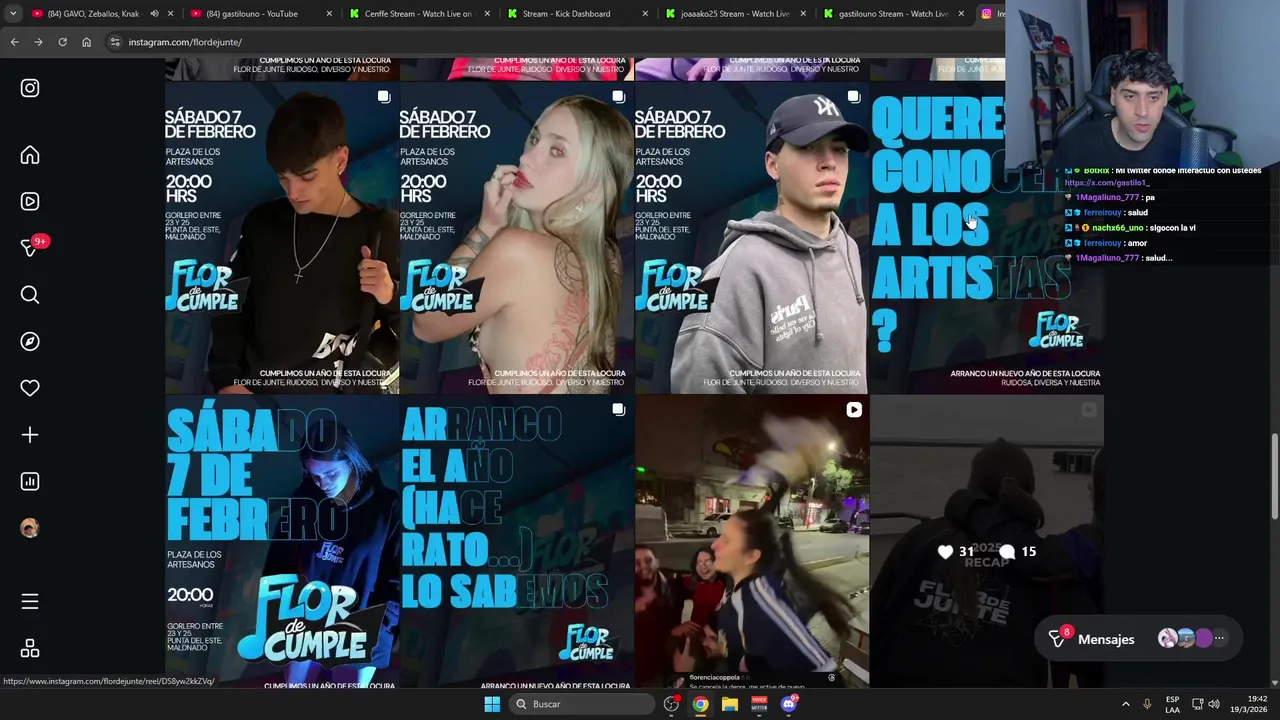Click carousel icon on the black-shirt guy's post
The height and width of the screenshot is (720, 1280).
pos(383,97)
